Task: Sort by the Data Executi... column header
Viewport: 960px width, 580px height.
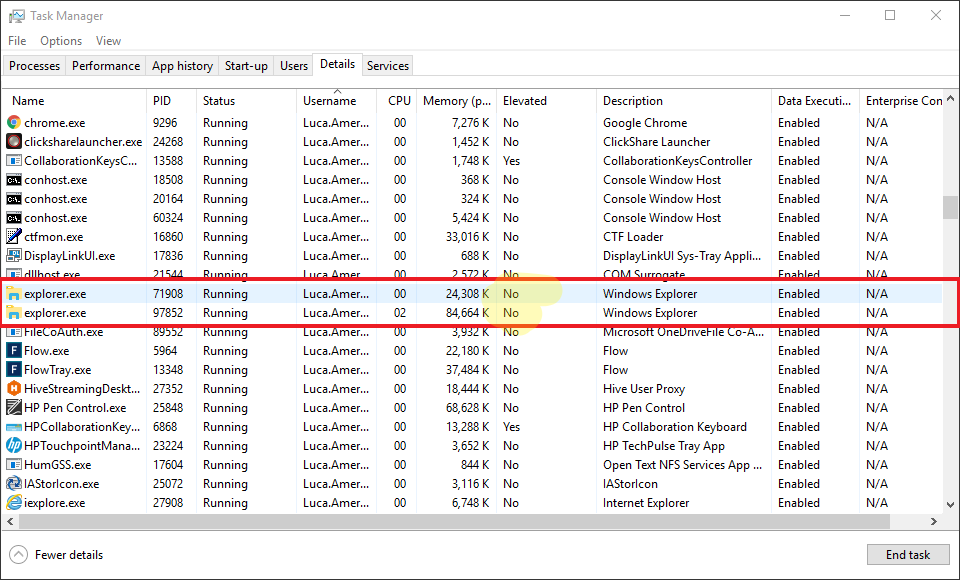Action: point(816,101)
